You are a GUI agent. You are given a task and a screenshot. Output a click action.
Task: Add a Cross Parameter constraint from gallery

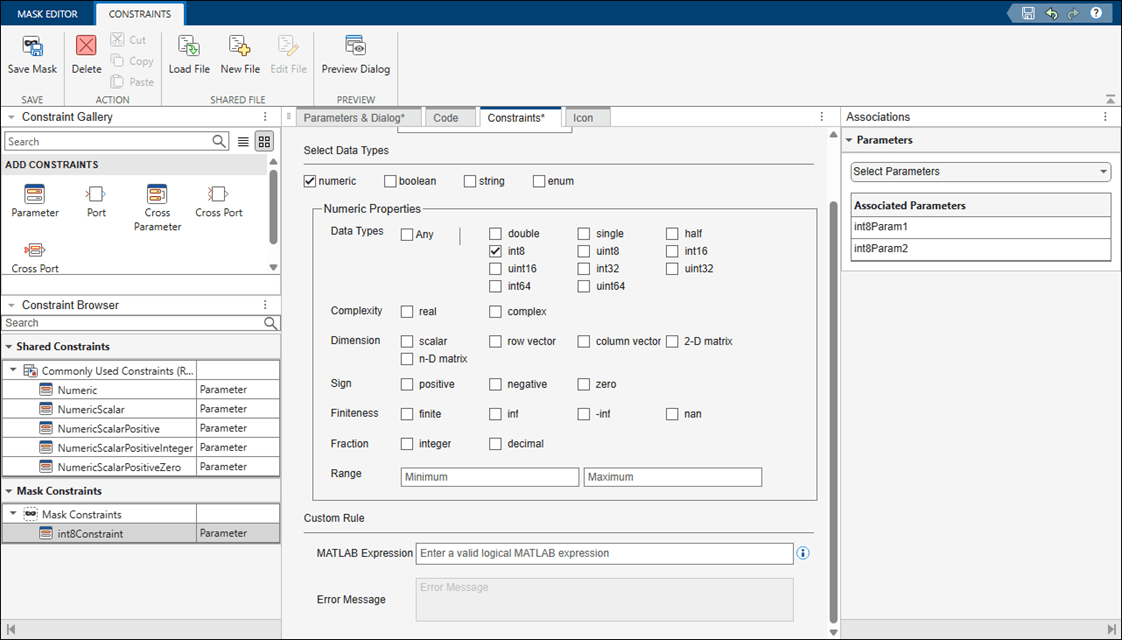click(157, 195)
